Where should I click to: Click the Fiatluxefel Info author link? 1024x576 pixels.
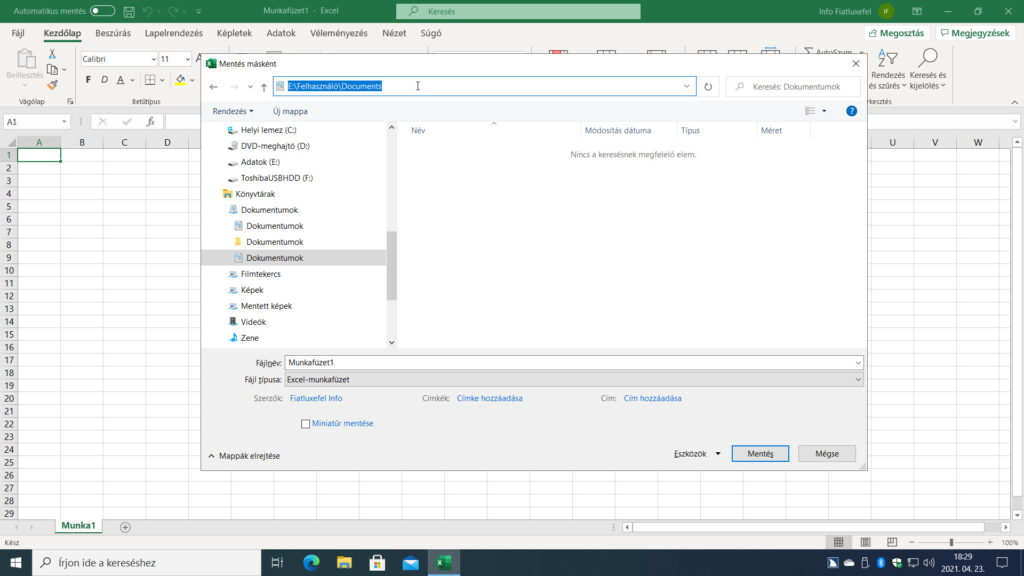(316, 398)
